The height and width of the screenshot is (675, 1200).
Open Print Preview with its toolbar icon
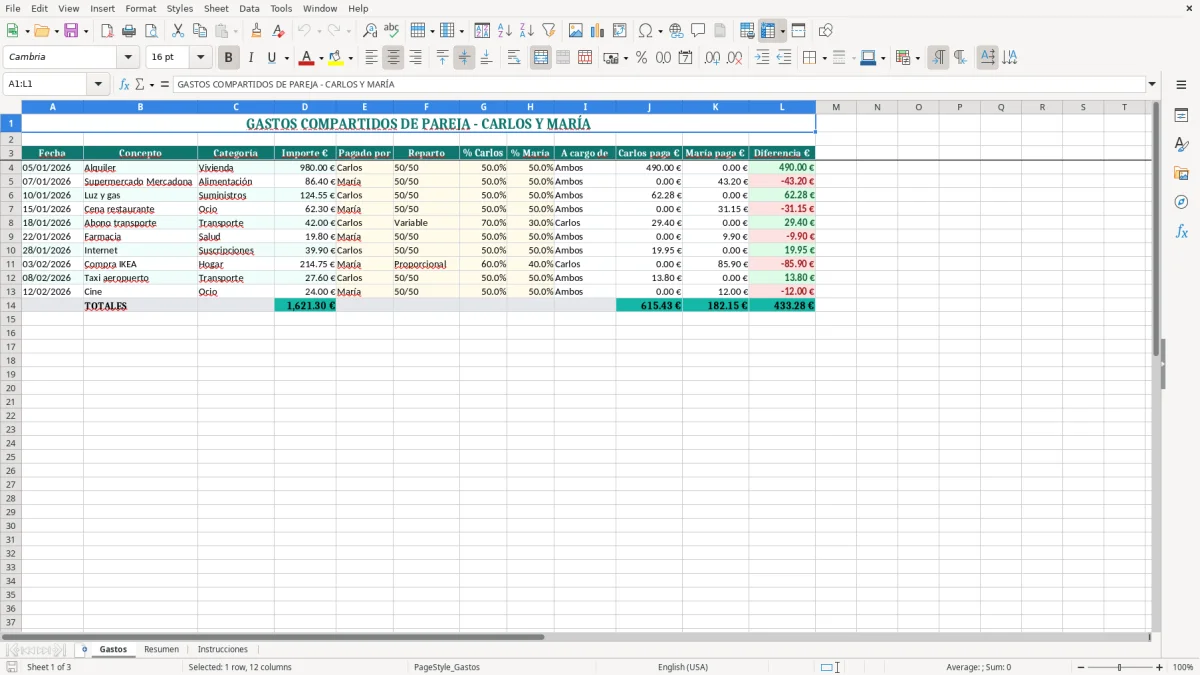[x=151, y=31]
